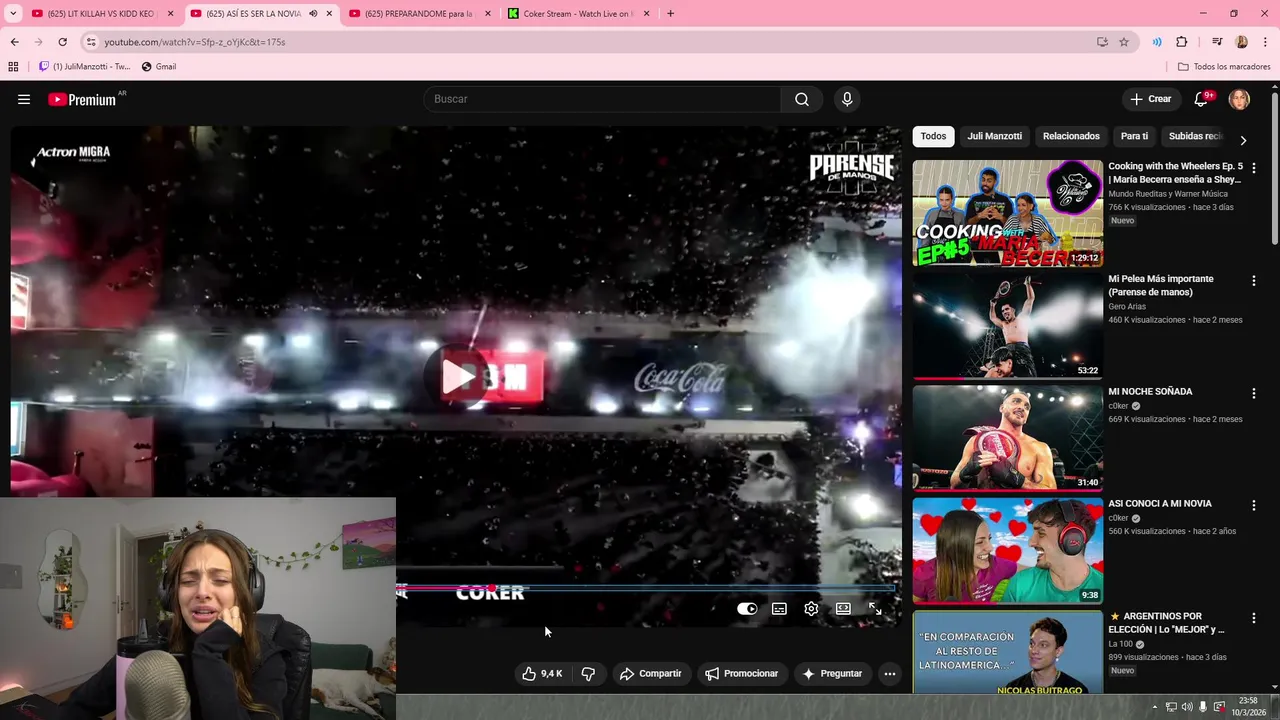
Task: Open options for ARGENTINOS POR ELECCIÓN video
Action: [x=1253, y=619]
